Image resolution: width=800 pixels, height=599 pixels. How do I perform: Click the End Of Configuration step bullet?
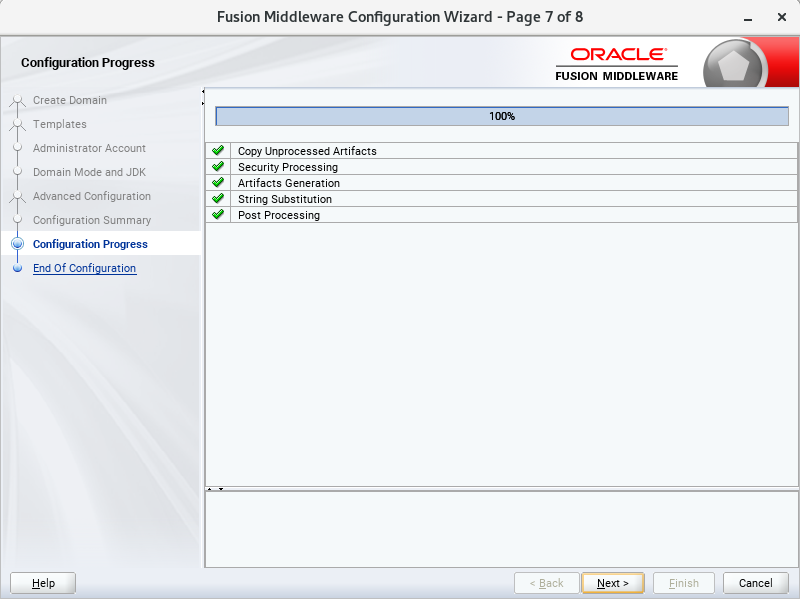click(x=17, y=268)
